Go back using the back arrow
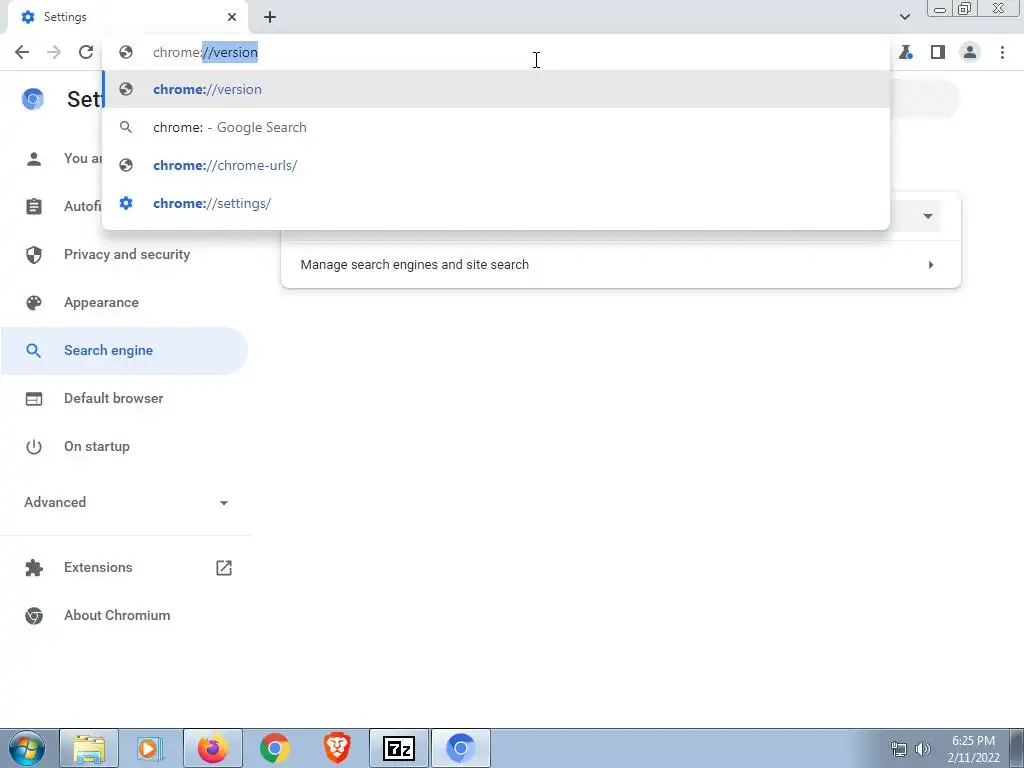This screenshot has width=1024, height=768. tap(22, 52)
